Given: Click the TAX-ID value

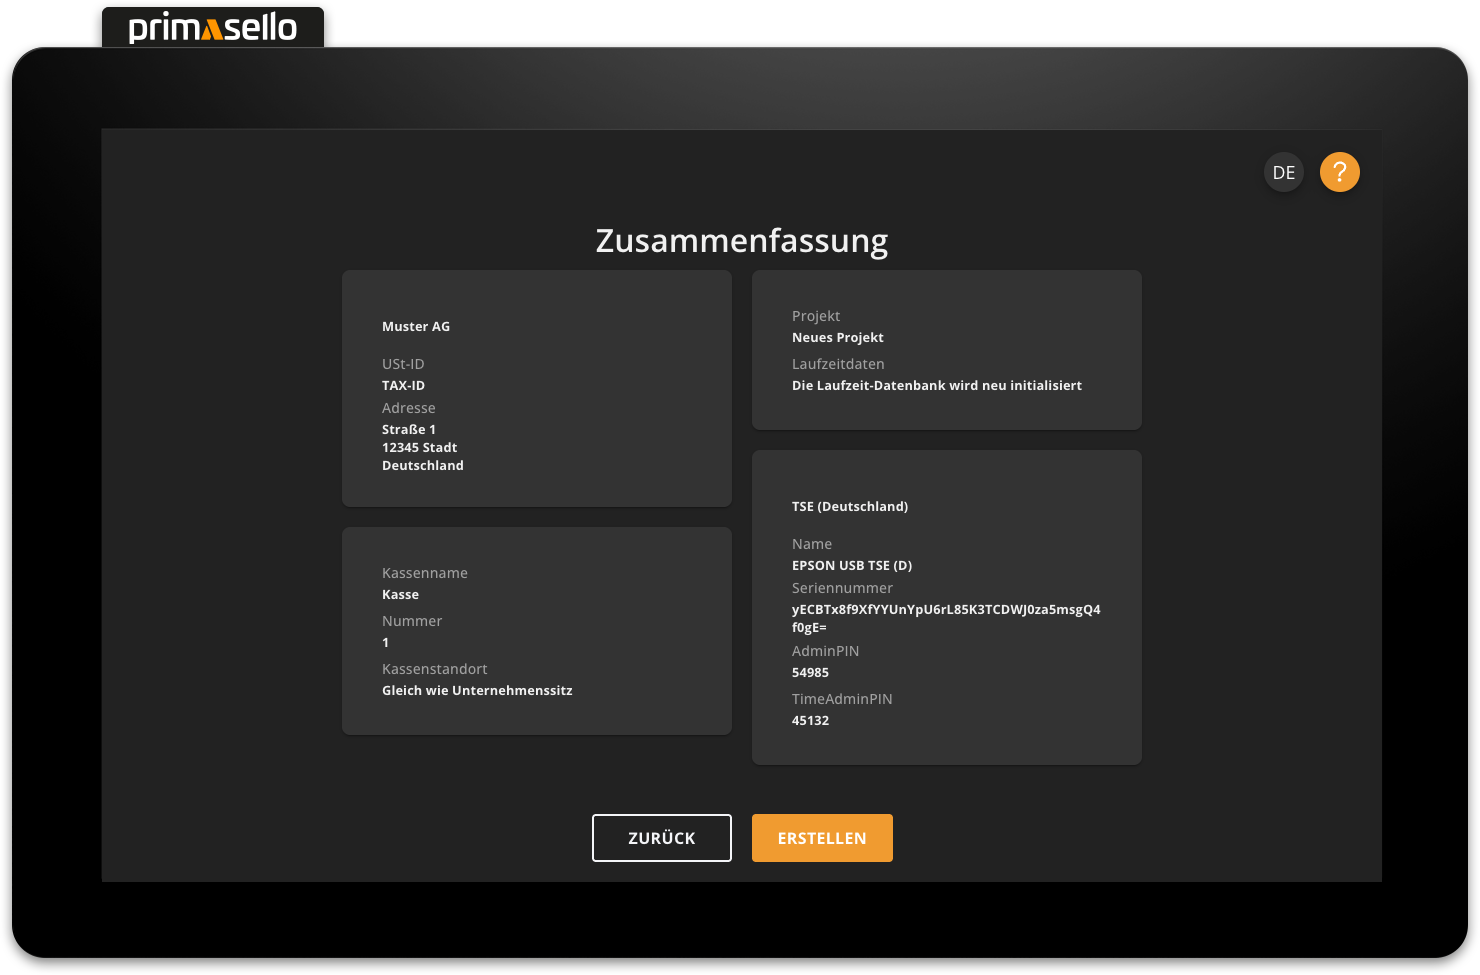Looking at the screenshot, I should pos(403,386).
